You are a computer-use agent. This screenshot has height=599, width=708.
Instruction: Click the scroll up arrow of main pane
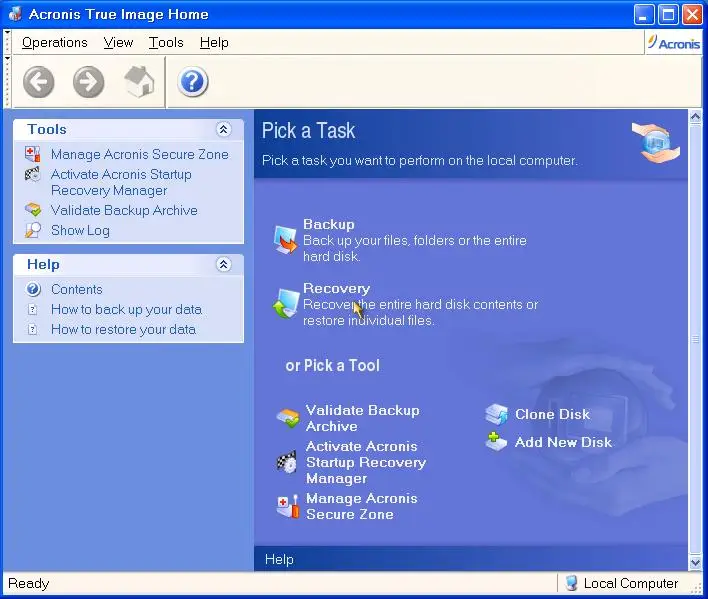(695, 116)
